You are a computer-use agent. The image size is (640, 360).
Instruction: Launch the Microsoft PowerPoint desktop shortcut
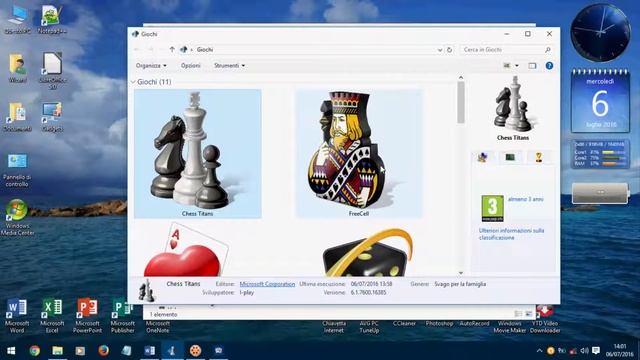click(x=87, y=316)
